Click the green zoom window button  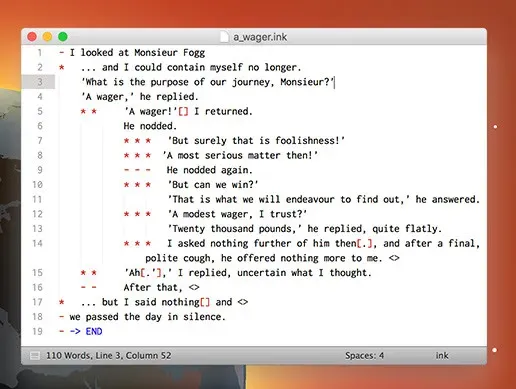[x=63, y=36]
